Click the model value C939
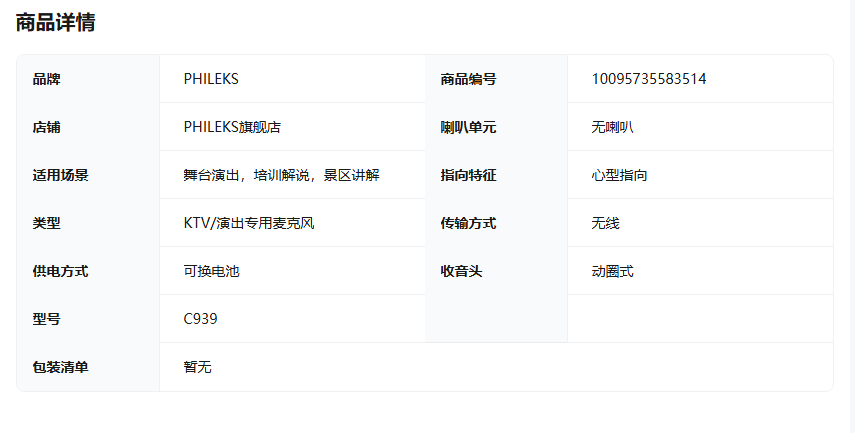The height and width of the screenshot is (433, 855). [x=200, y=319]
